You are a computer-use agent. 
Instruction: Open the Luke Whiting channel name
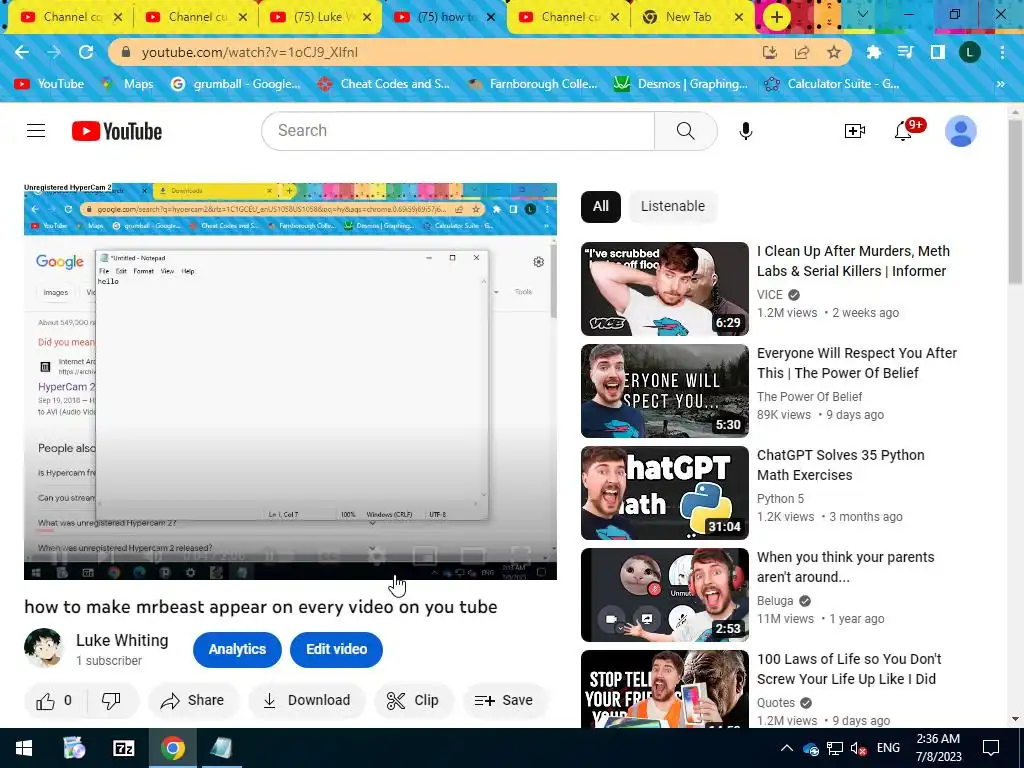tap(122, 641)
